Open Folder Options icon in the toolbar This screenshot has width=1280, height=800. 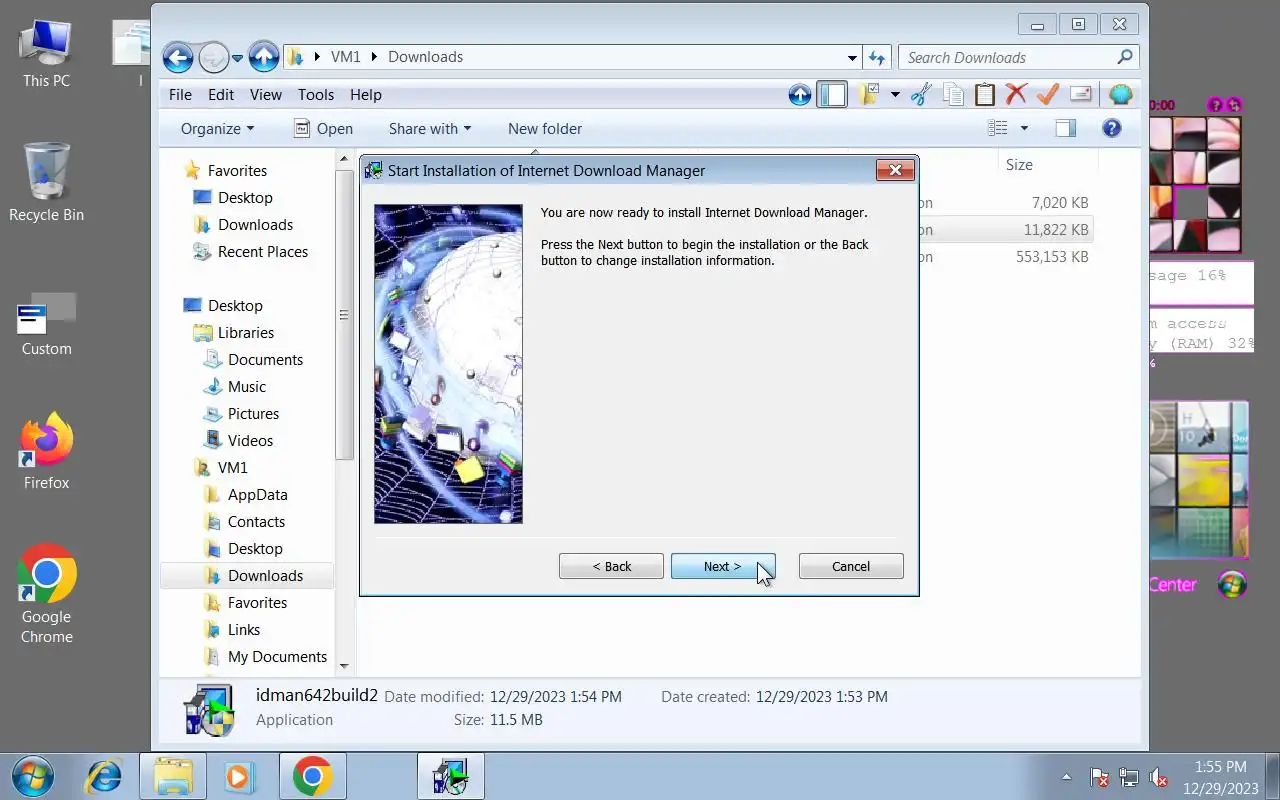pyautogui.click(x=868, y=95)
